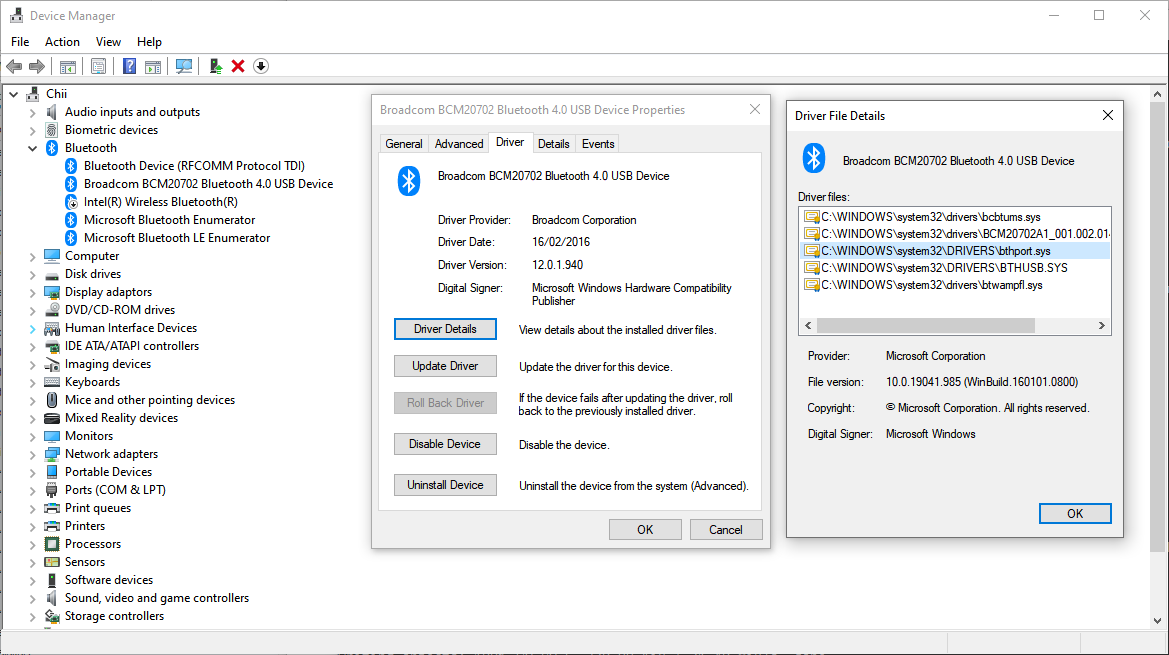
Task: Click the Scan for hardware changes icon
Action: click(x=184, y=66)
